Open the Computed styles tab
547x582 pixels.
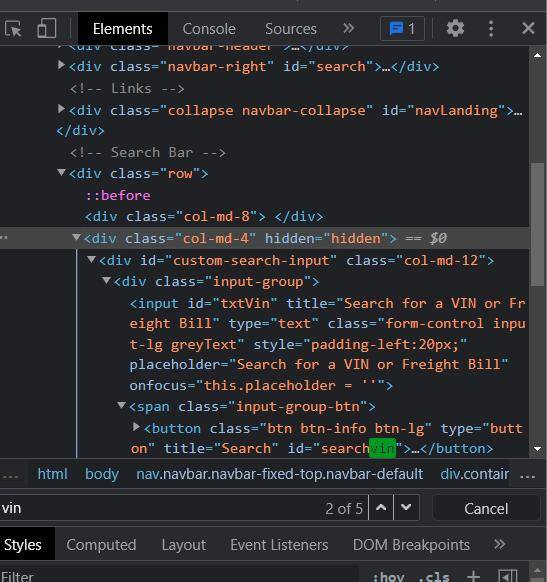pos(101,545)
